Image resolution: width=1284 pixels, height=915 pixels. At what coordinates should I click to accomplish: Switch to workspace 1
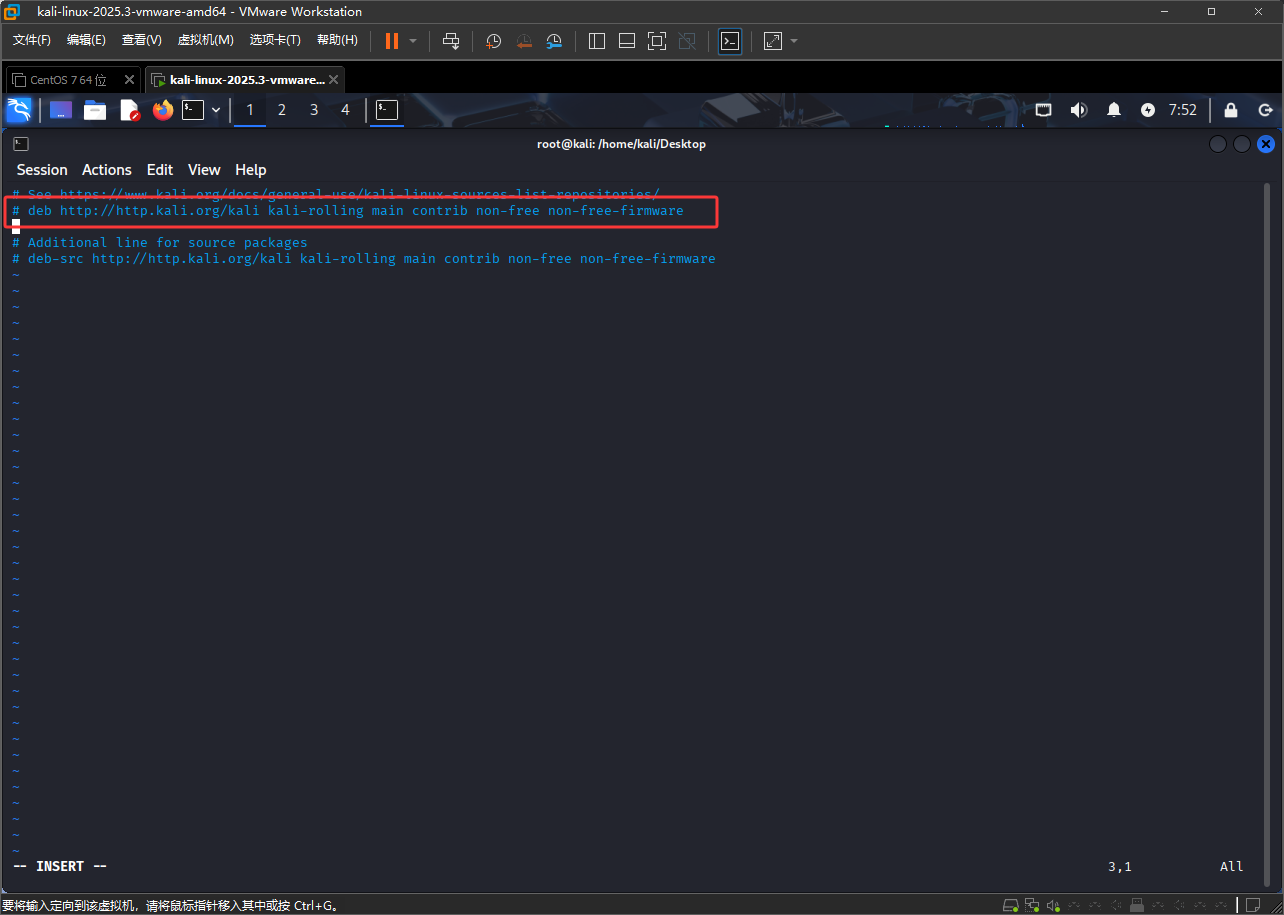pyautogui.click(x=250, y=110)
